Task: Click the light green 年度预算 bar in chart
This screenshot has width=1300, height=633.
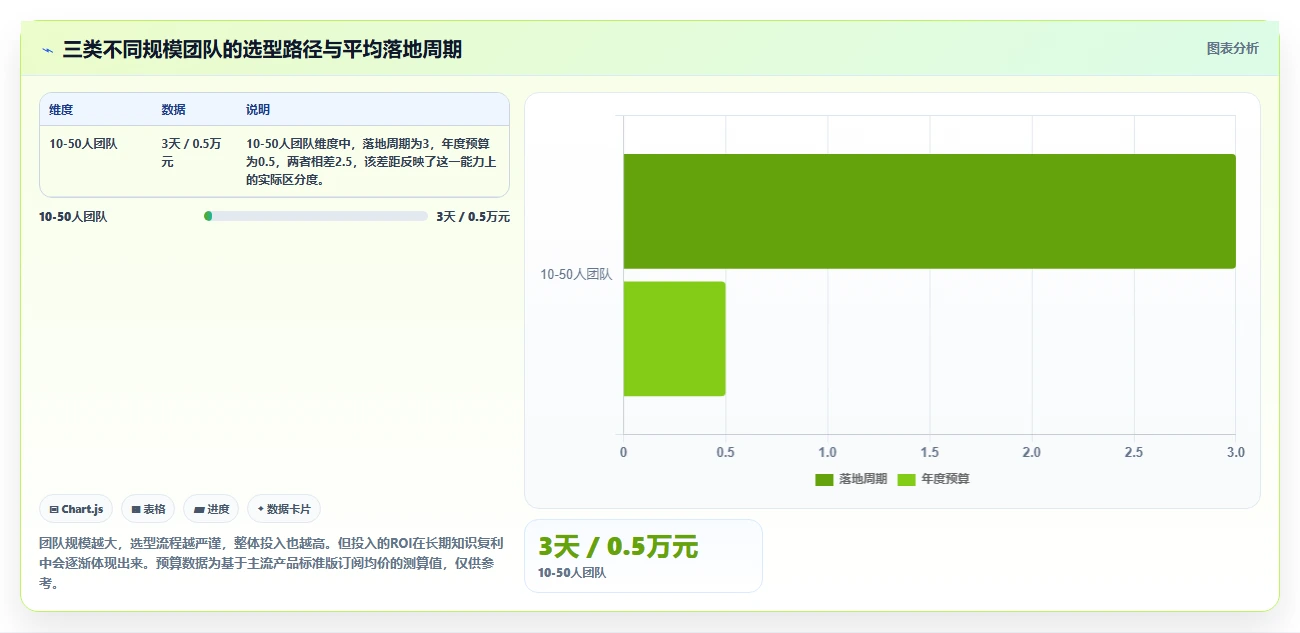Action: point(674,339)
